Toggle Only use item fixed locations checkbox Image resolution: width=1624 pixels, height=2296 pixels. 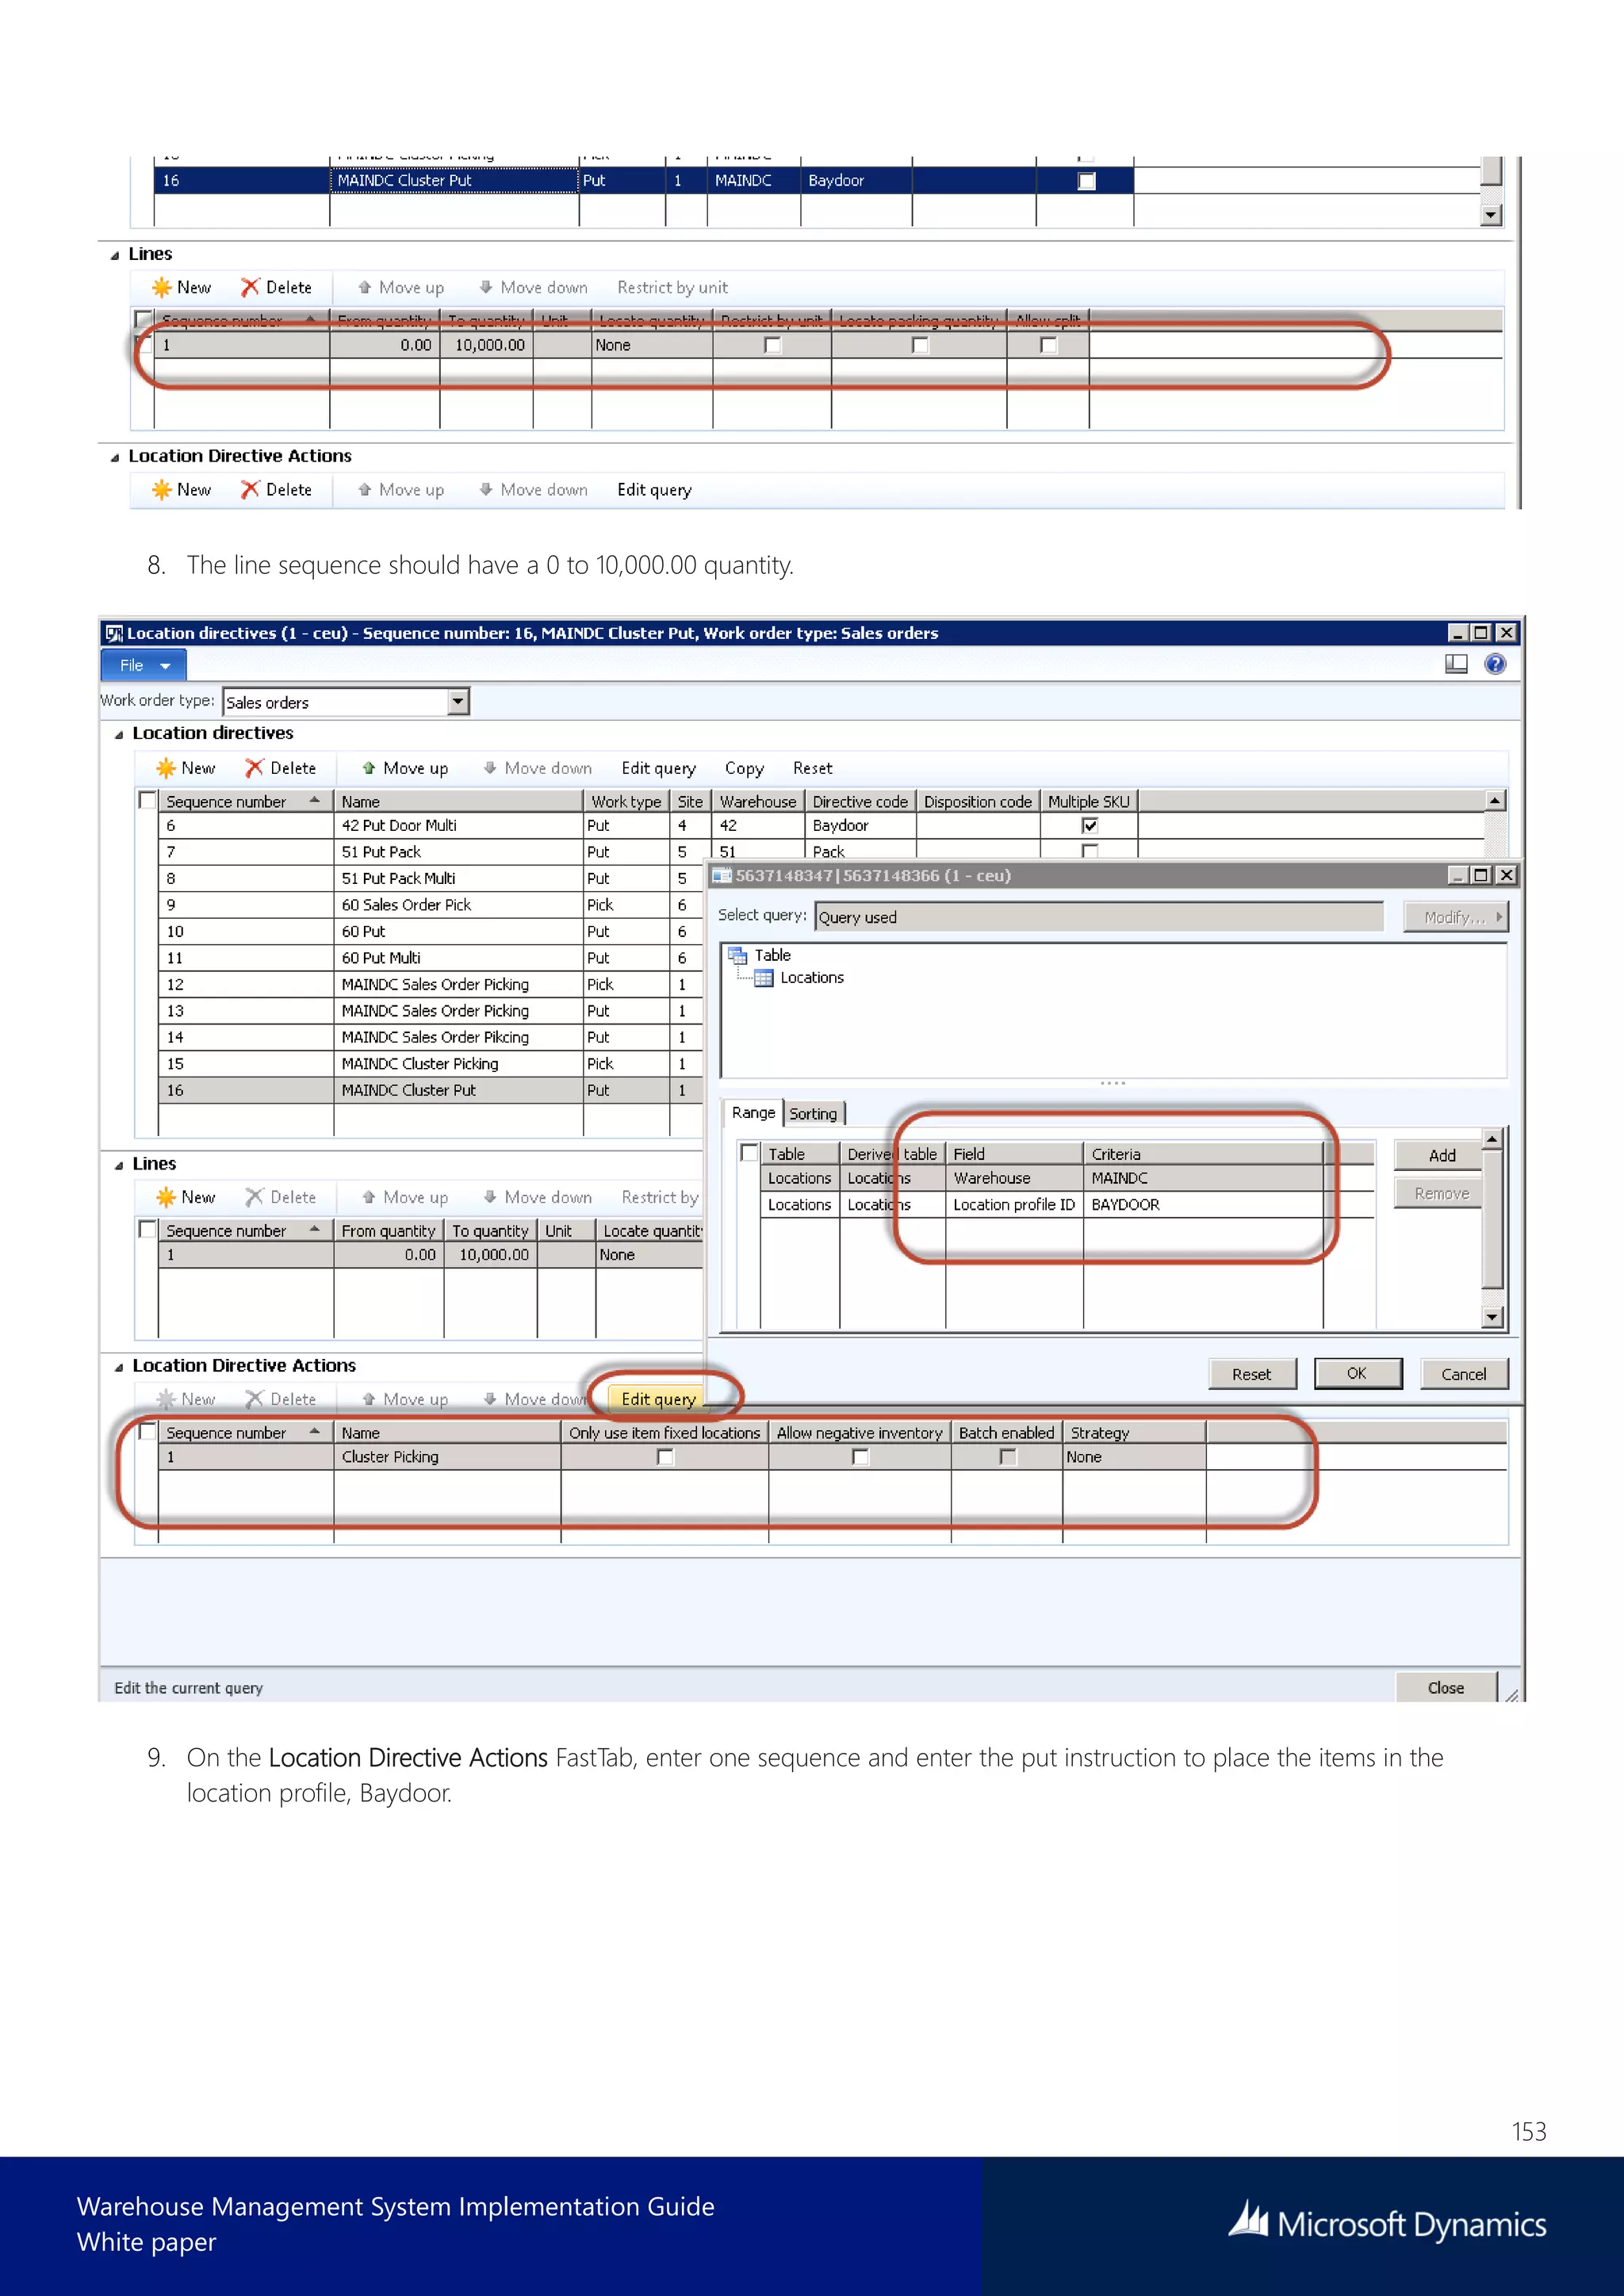tap(665, 1457)
